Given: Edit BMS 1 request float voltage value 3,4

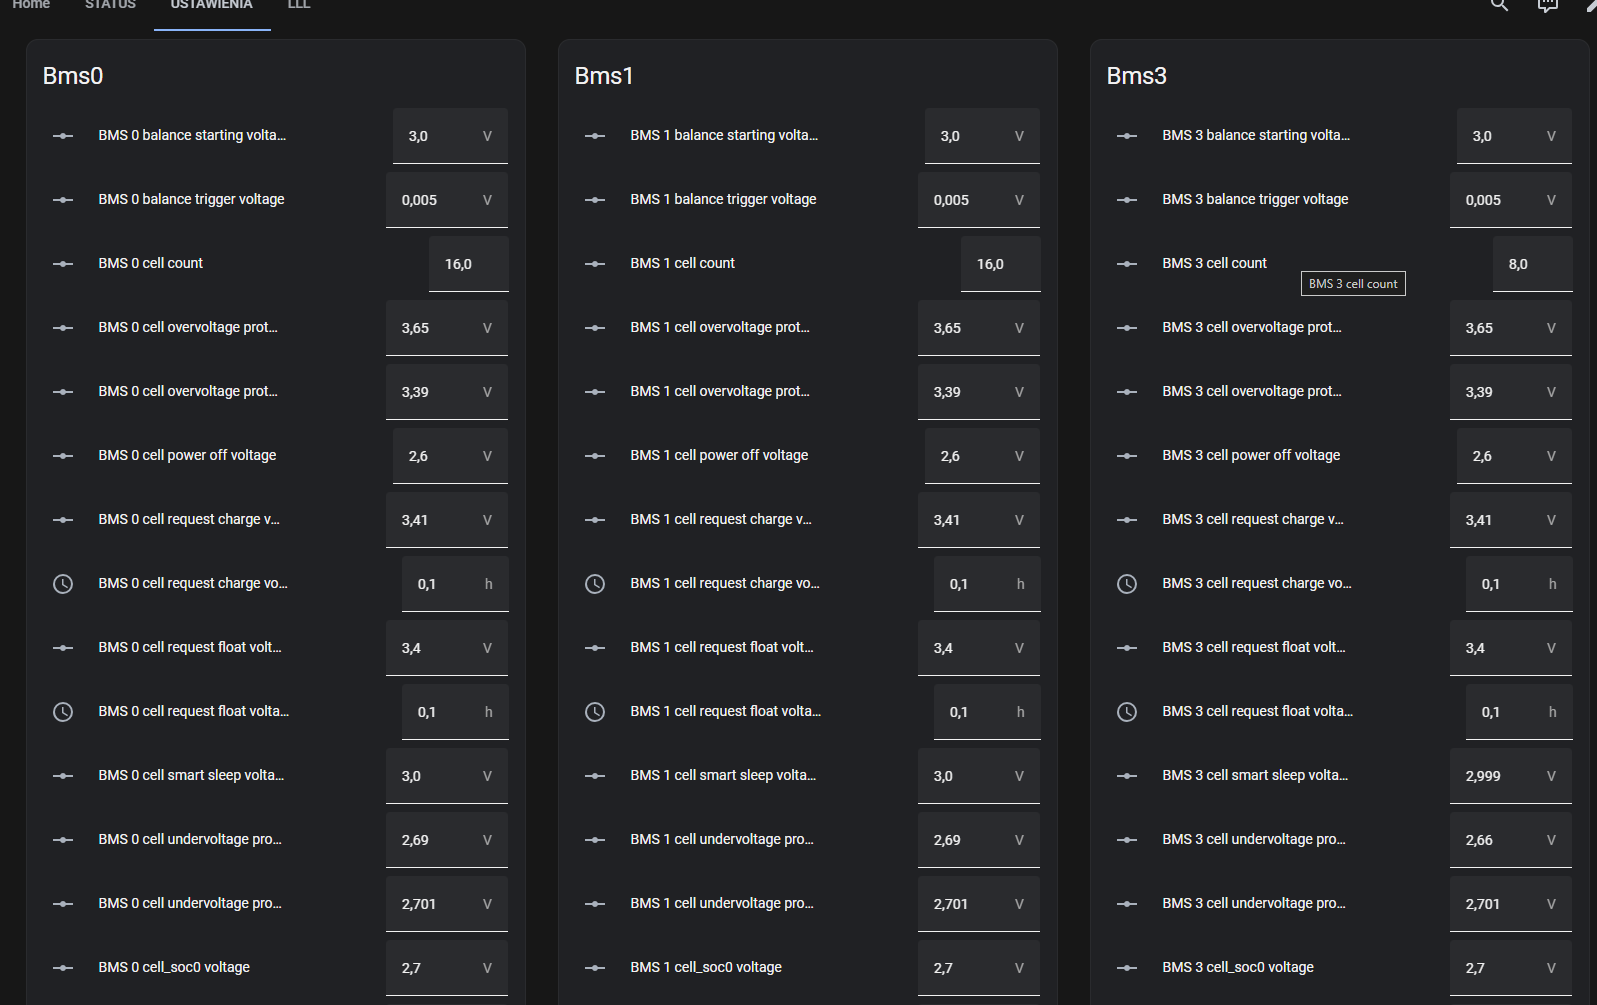Looking at the screenshot, I should coord(979,648).
